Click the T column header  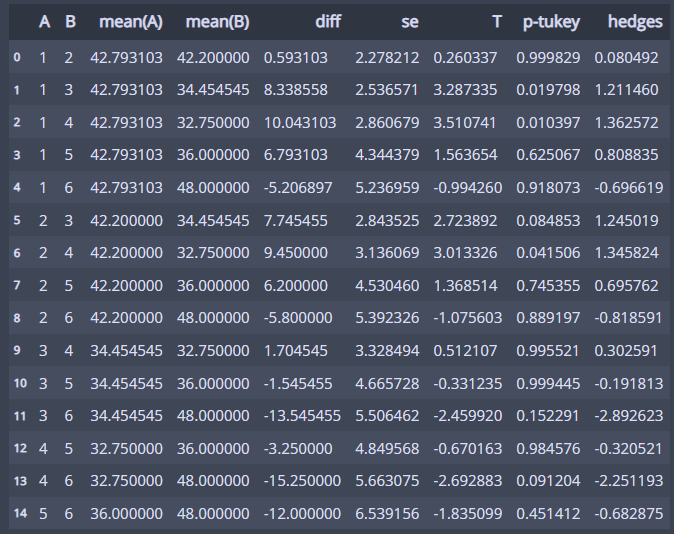point(496,21)
